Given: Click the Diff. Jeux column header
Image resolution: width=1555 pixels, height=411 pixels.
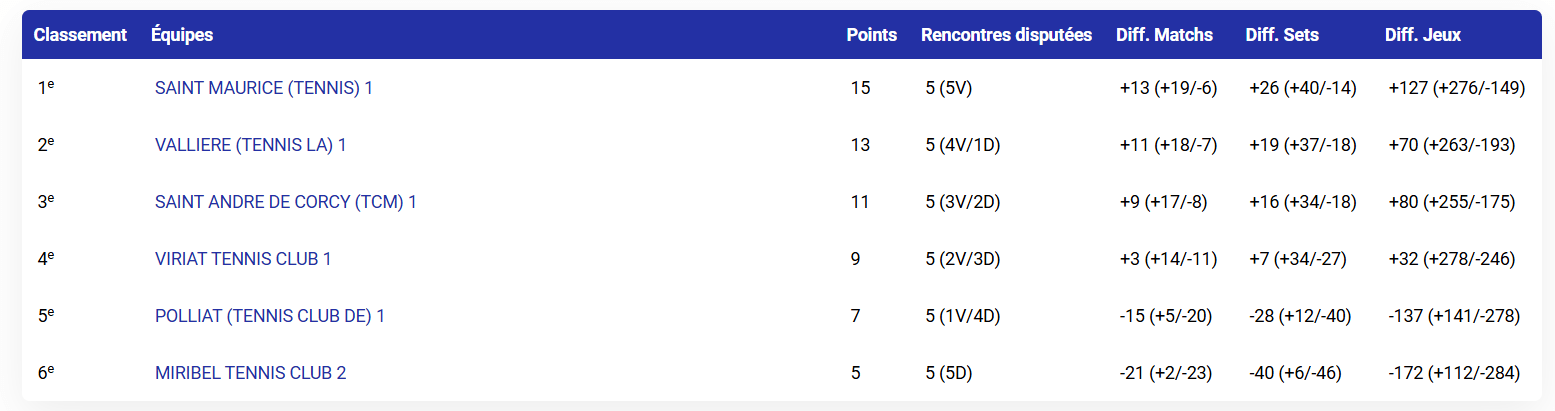Looking at the screenshot, I should pos(1423,35).
